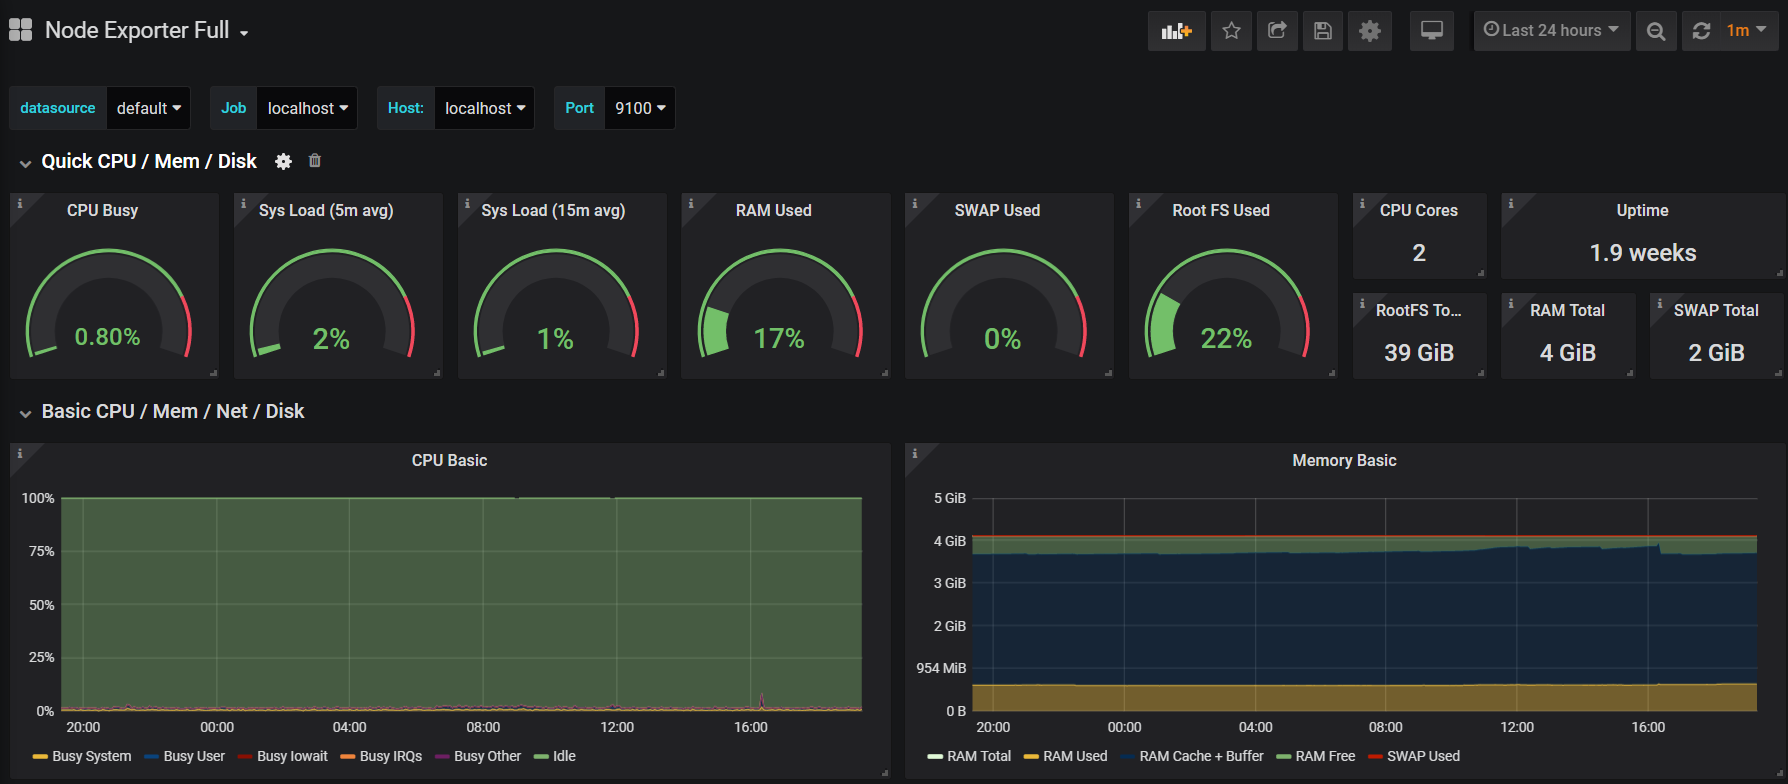Image resolution: width=1788 pixels, height=784 pixels.
Task: Click the 17% RAM Used gauge
Action: [780, 304]
